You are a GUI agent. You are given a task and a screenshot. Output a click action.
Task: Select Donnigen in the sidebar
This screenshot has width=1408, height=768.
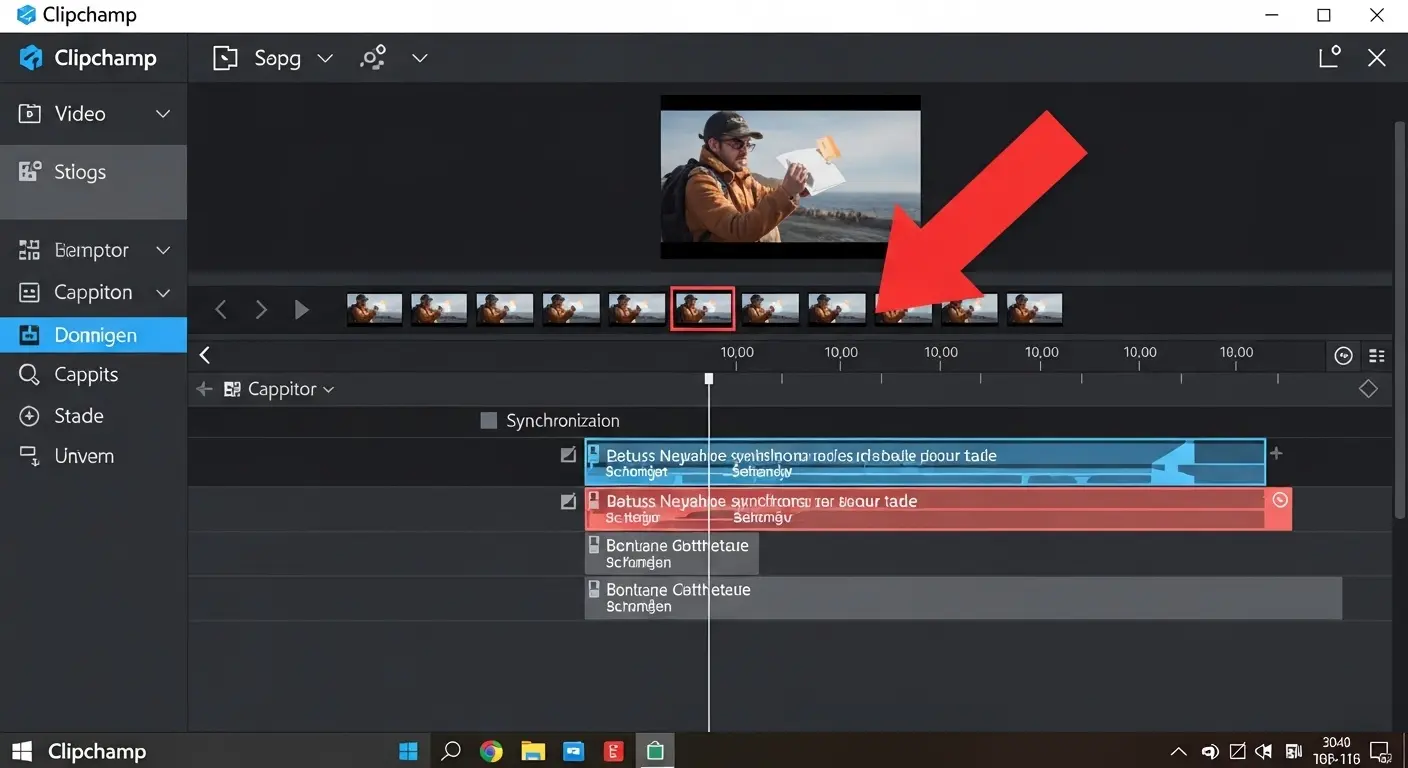click(93, 335)
